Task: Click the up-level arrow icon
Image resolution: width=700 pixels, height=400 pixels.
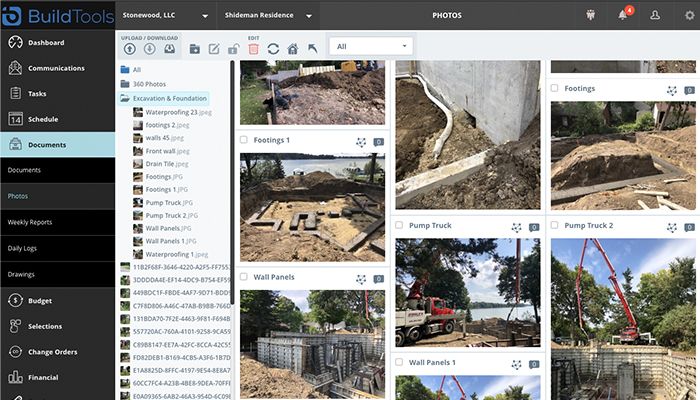Action: coord(312,48)
